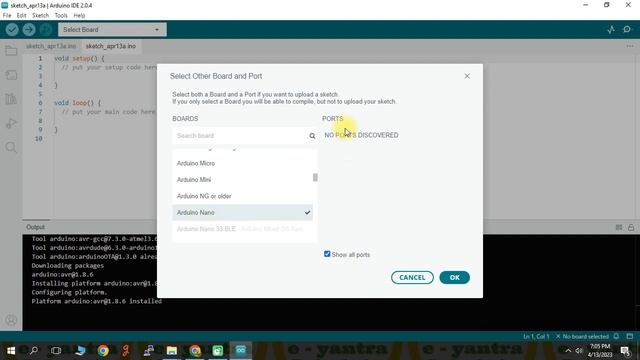Open the Boards Manager sidebar icon
640x360 pixels.
11,75
